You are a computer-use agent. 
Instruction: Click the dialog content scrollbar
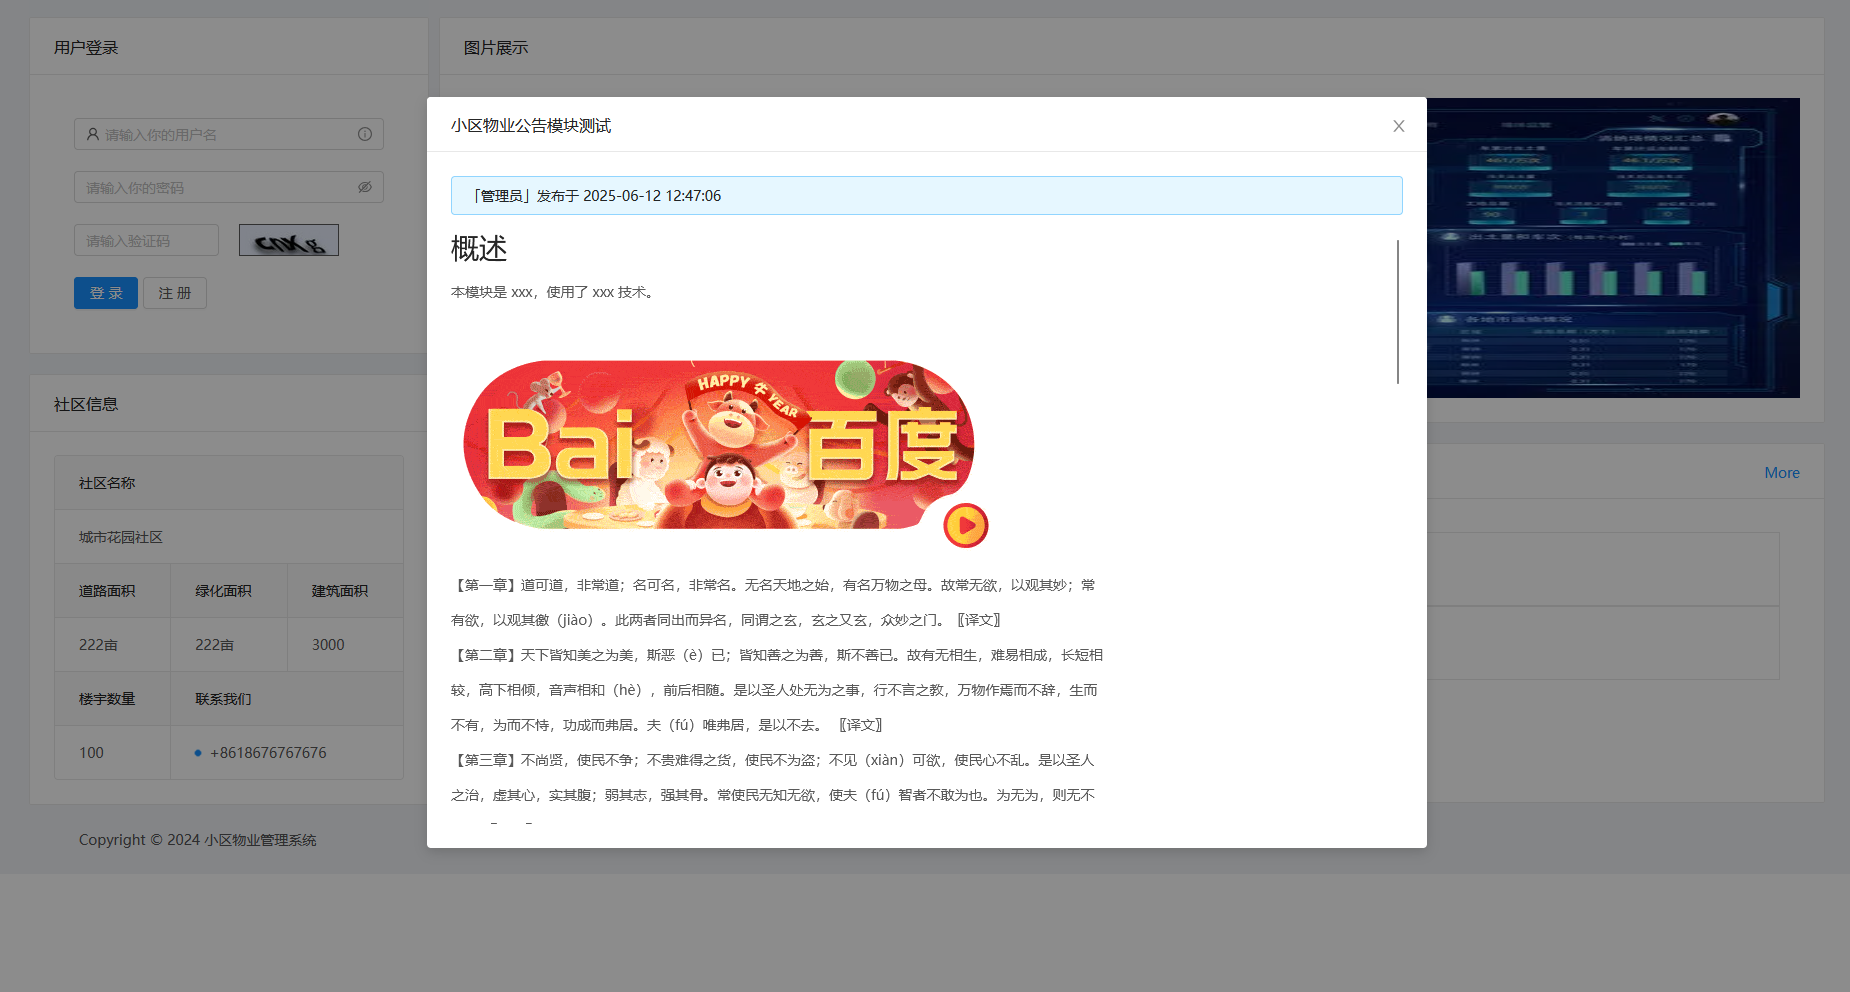tap(1398, 311)
